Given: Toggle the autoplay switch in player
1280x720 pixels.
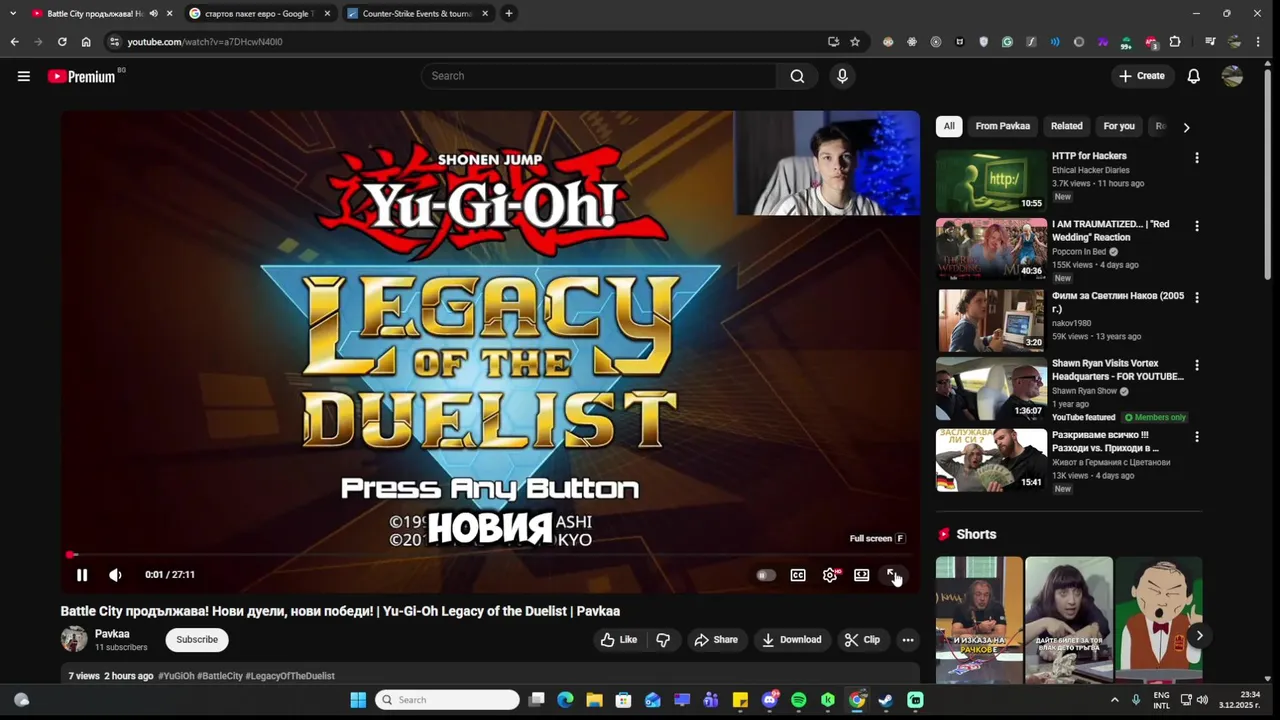Looking at the screenshot, I should [766, 575].
